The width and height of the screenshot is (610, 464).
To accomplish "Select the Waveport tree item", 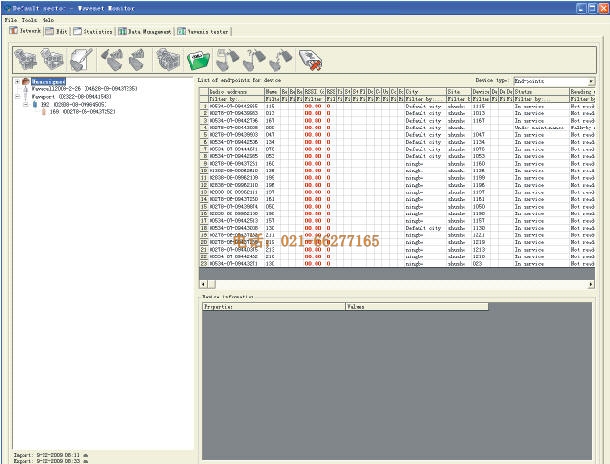I will pos(71,96).
